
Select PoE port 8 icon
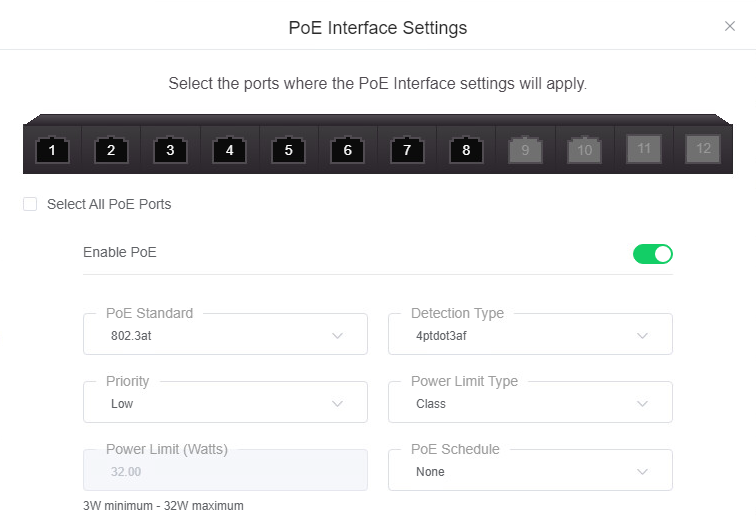click(x=466, y=150)
